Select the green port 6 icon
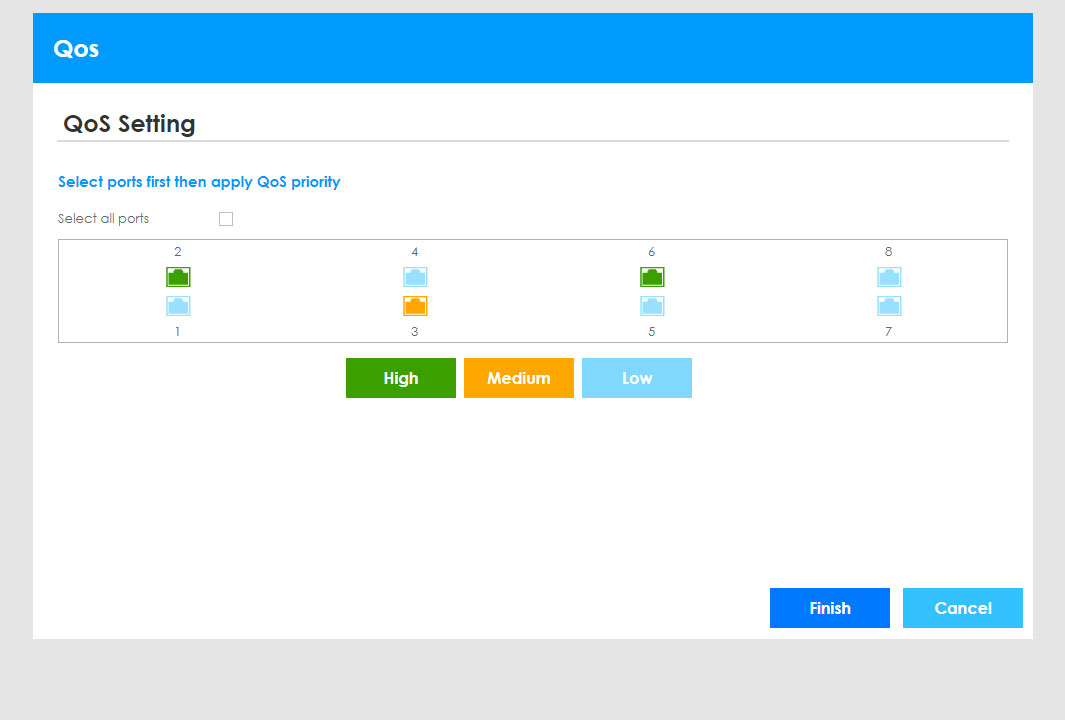This screenshot has width=1065, height=720. click(652, 277)
